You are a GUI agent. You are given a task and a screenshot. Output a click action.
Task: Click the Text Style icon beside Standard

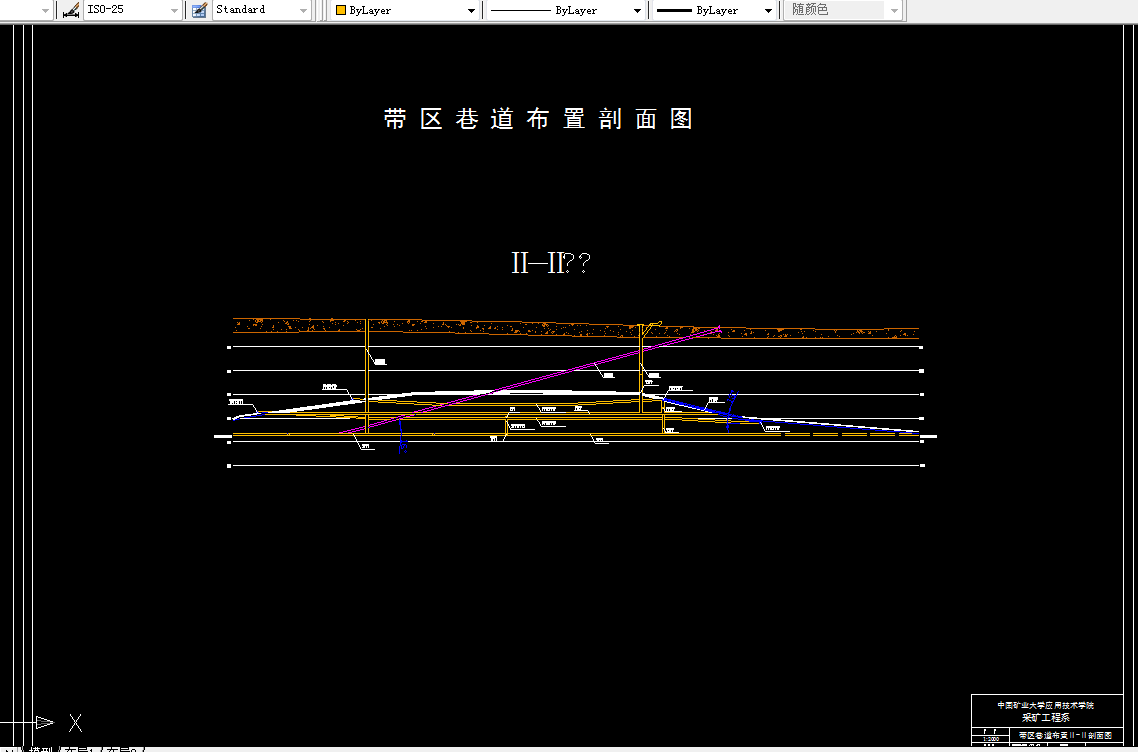point(198,10)
